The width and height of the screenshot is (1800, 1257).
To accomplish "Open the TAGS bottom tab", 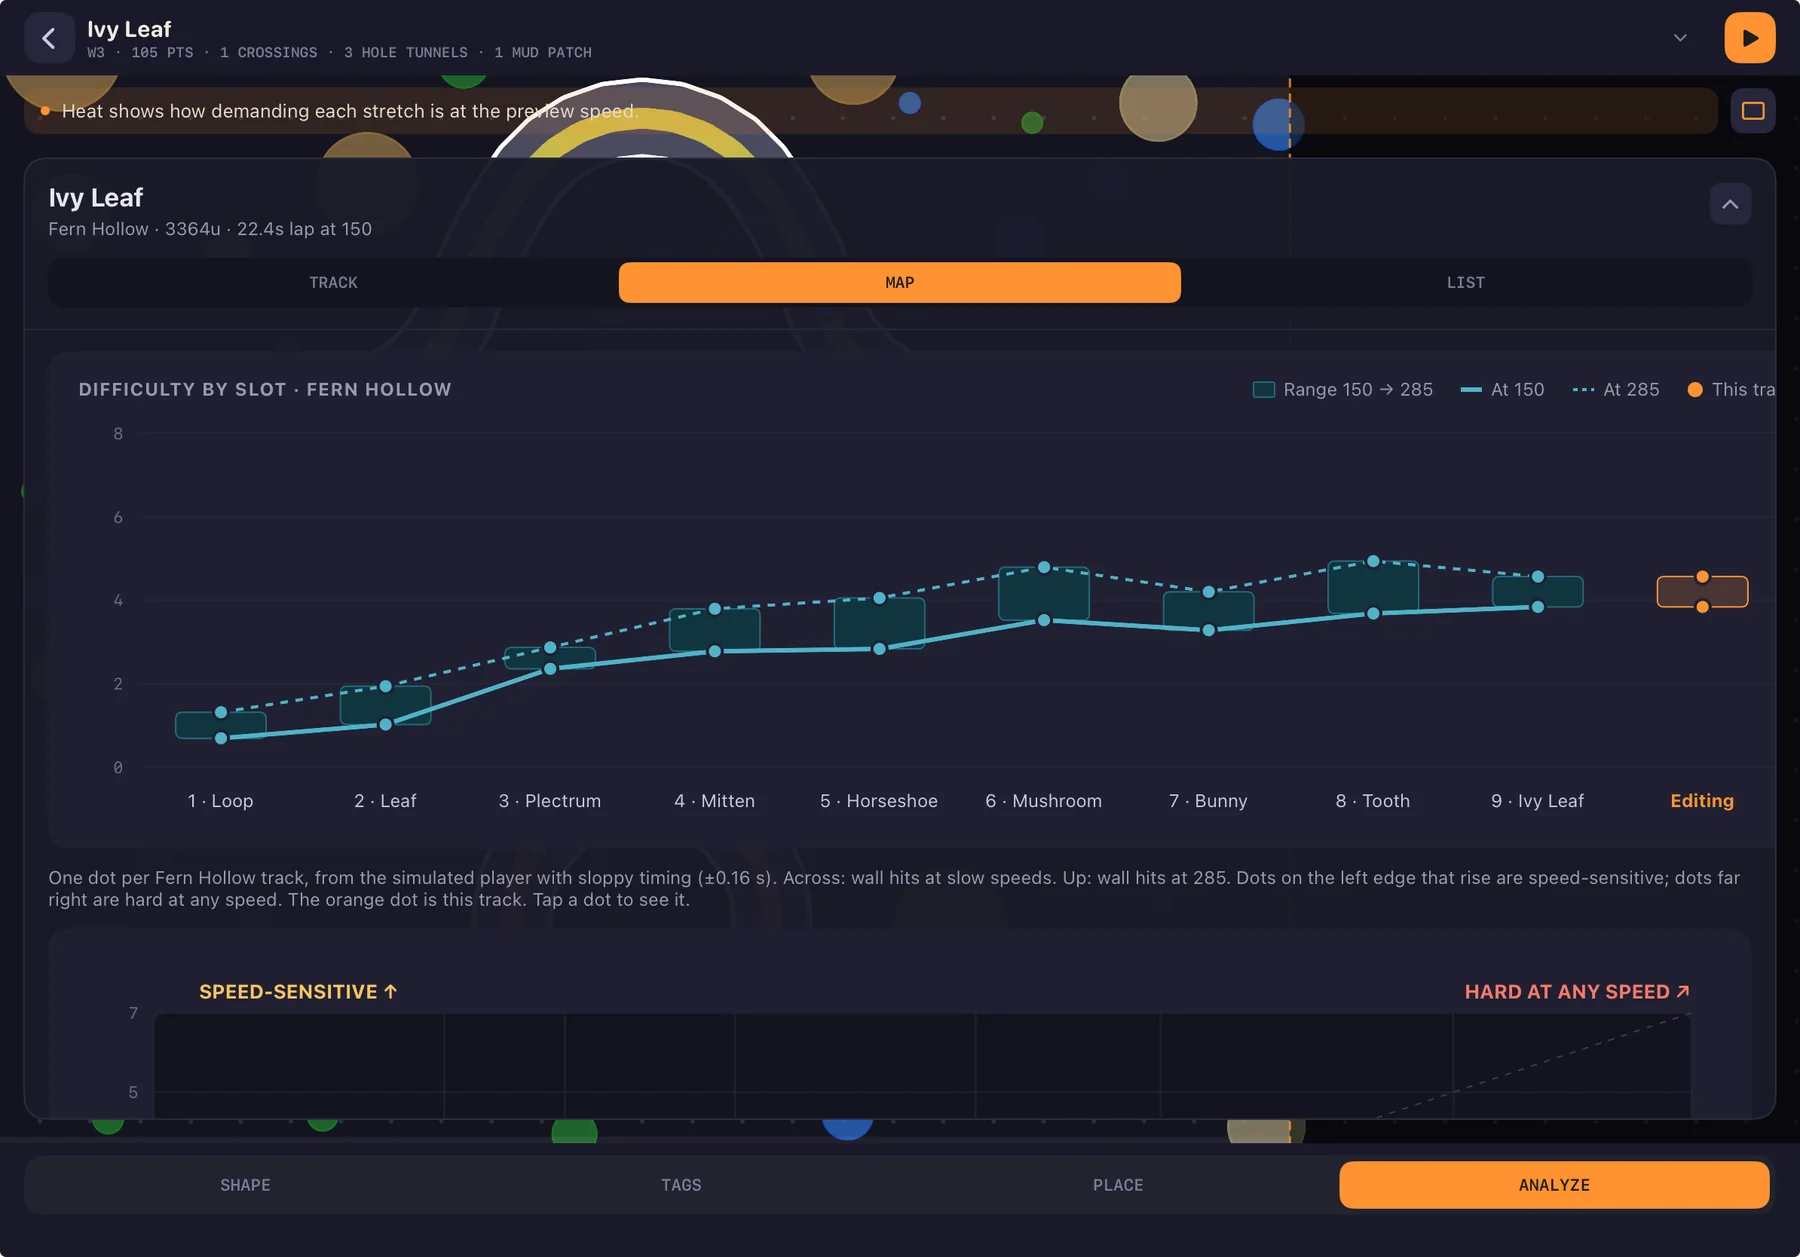I will (x=681, y=1185).
